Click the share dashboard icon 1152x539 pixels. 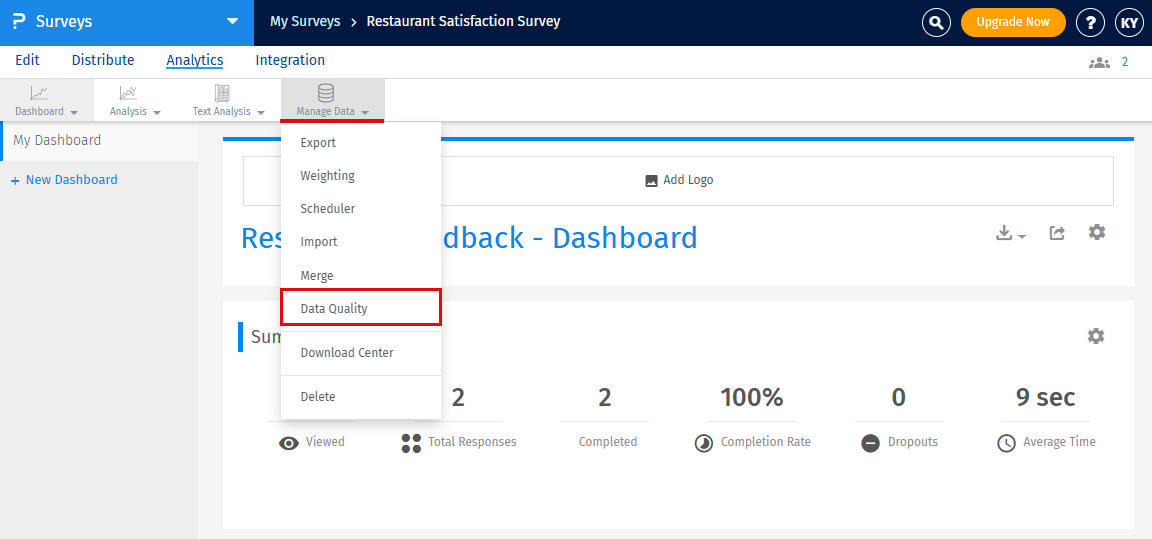point(1057,233)
